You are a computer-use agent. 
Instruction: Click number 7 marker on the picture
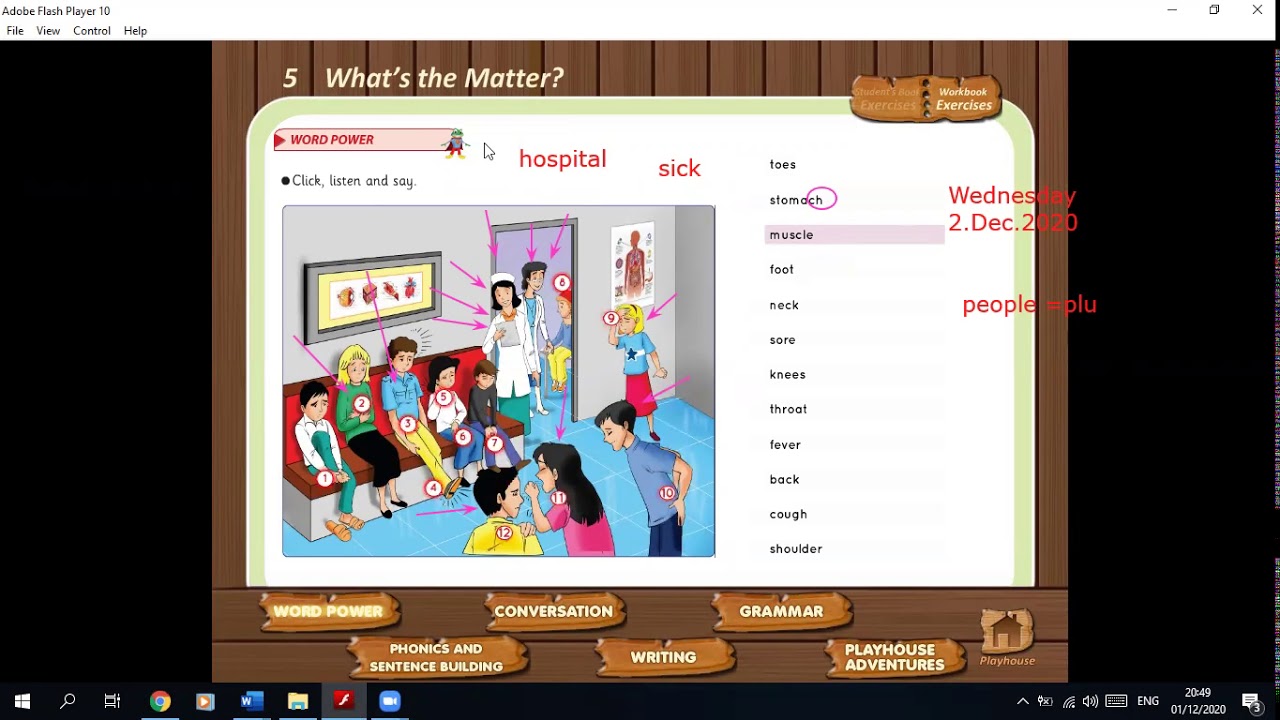click(x=494, y=444)
